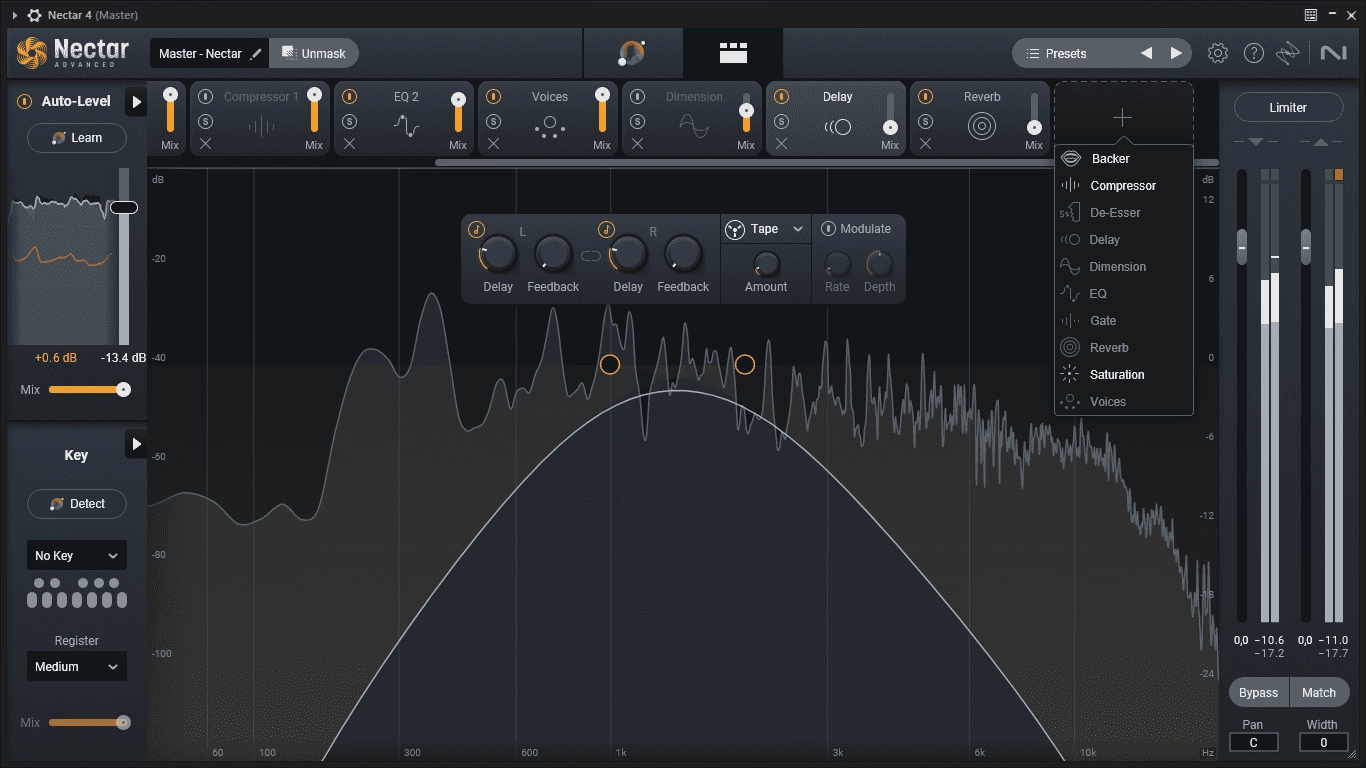Solo the Compressor 1 module

pos(205,121)
